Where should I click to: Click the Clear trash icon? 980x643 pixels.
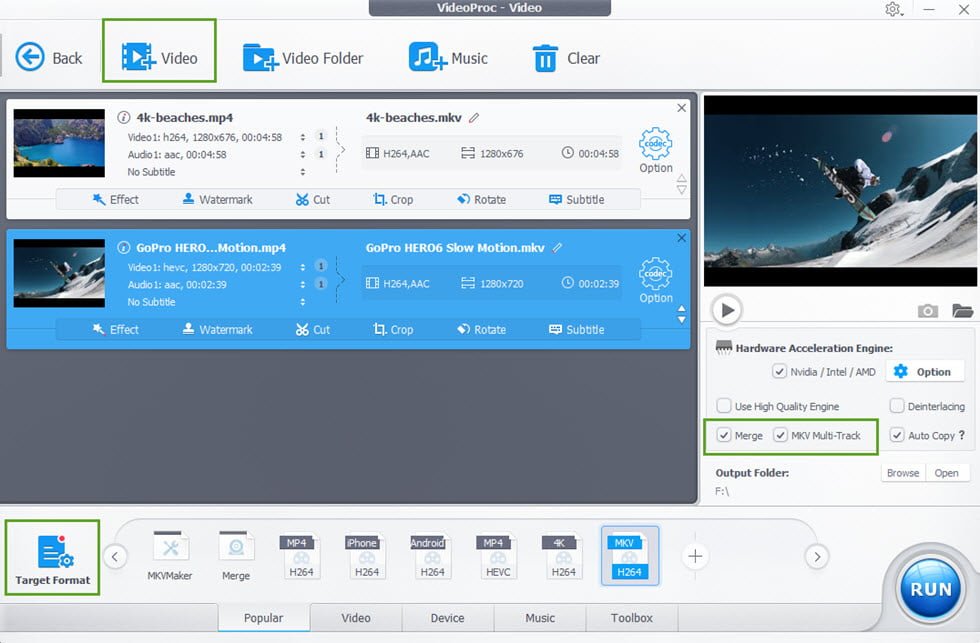(545, 58)
